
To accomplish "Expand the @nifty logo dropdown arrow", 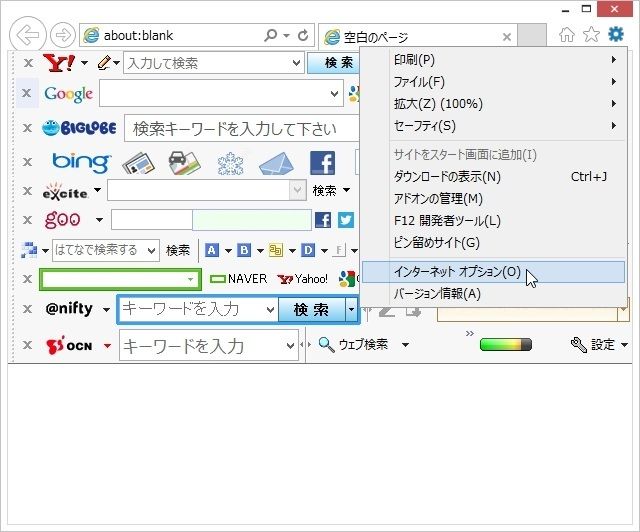I will [x=107, y=309].
